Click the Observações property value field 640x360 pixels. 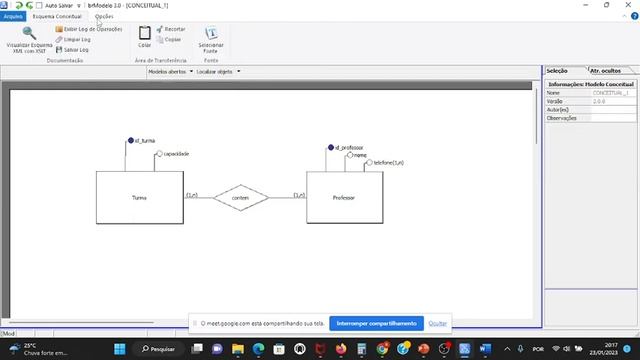click(613, 118)
